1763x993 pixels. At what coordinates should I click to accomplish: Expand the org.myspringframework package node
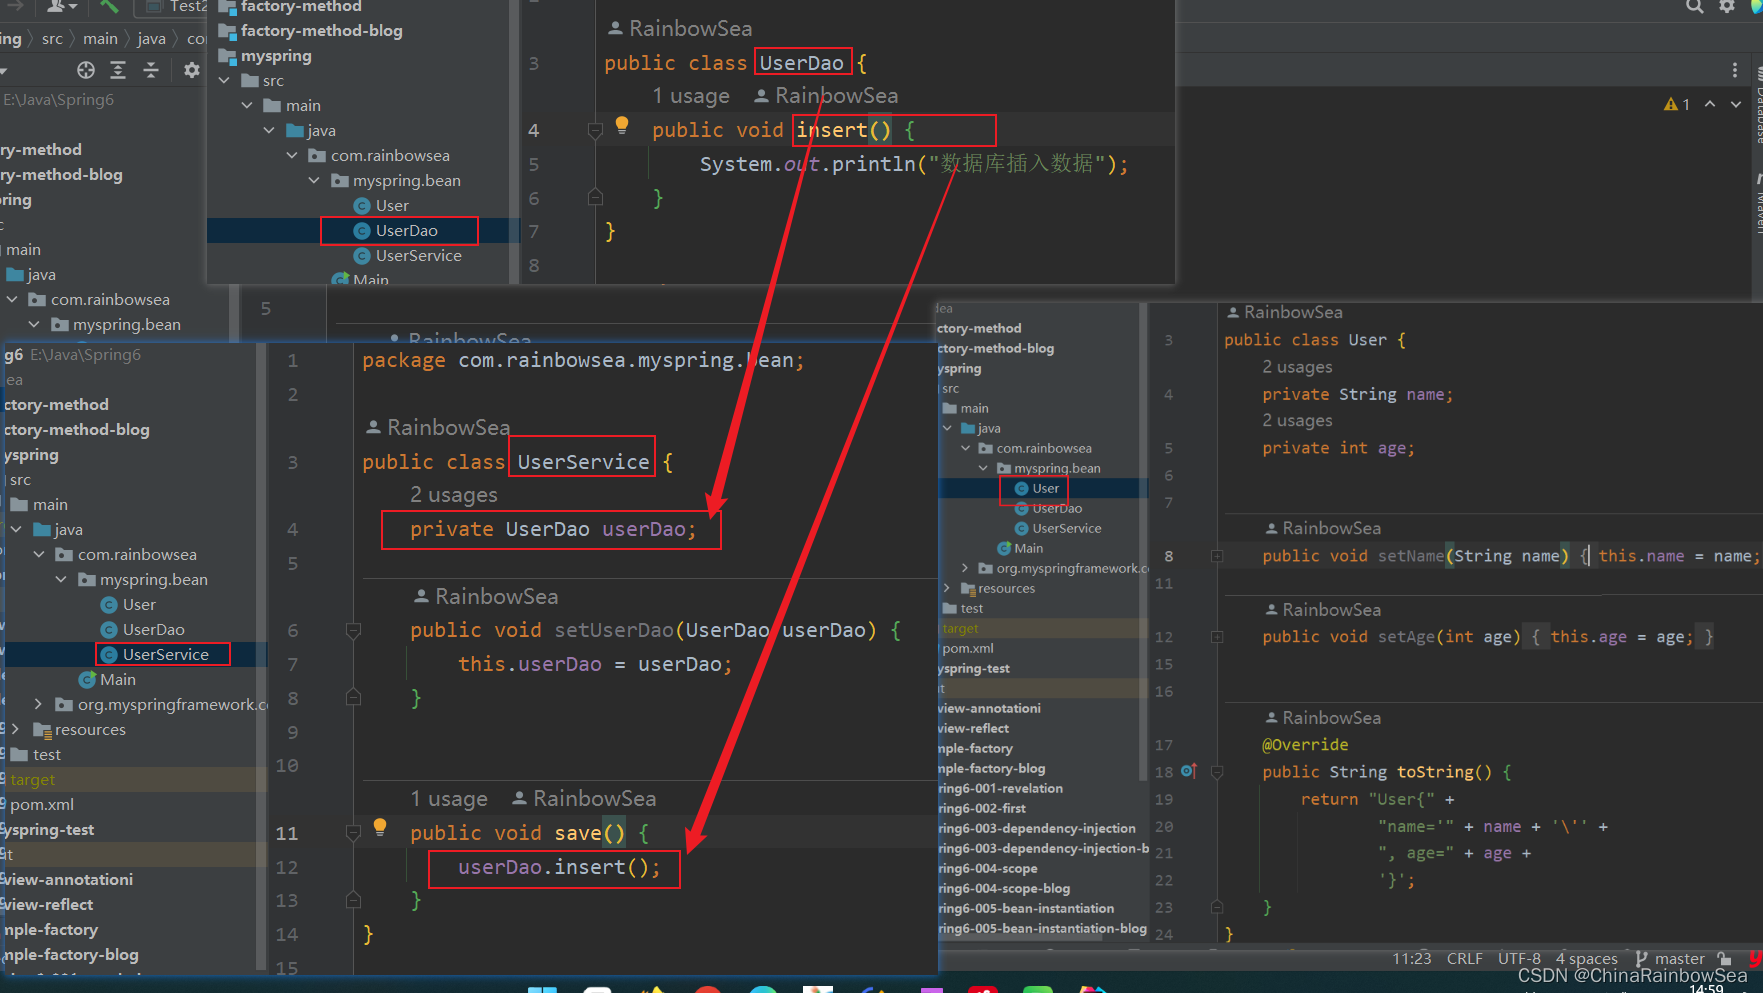pyautogui.click(x=38, y=704)
